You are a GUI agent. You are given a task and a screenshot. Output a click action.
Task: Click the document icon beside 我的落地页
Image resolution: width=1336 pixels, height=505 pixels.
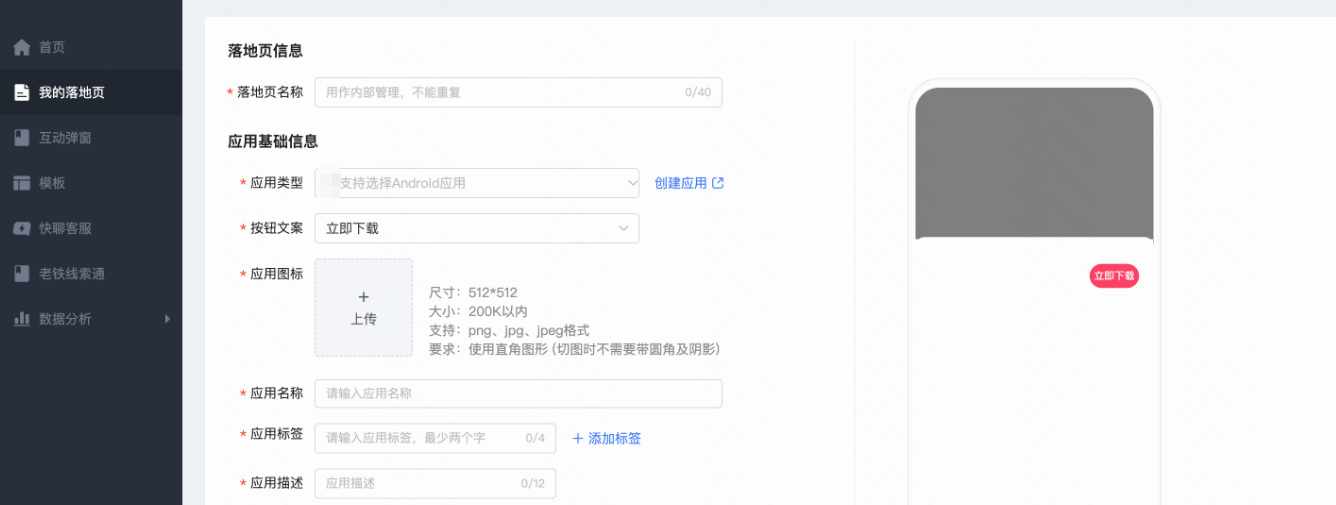[22, 92]
